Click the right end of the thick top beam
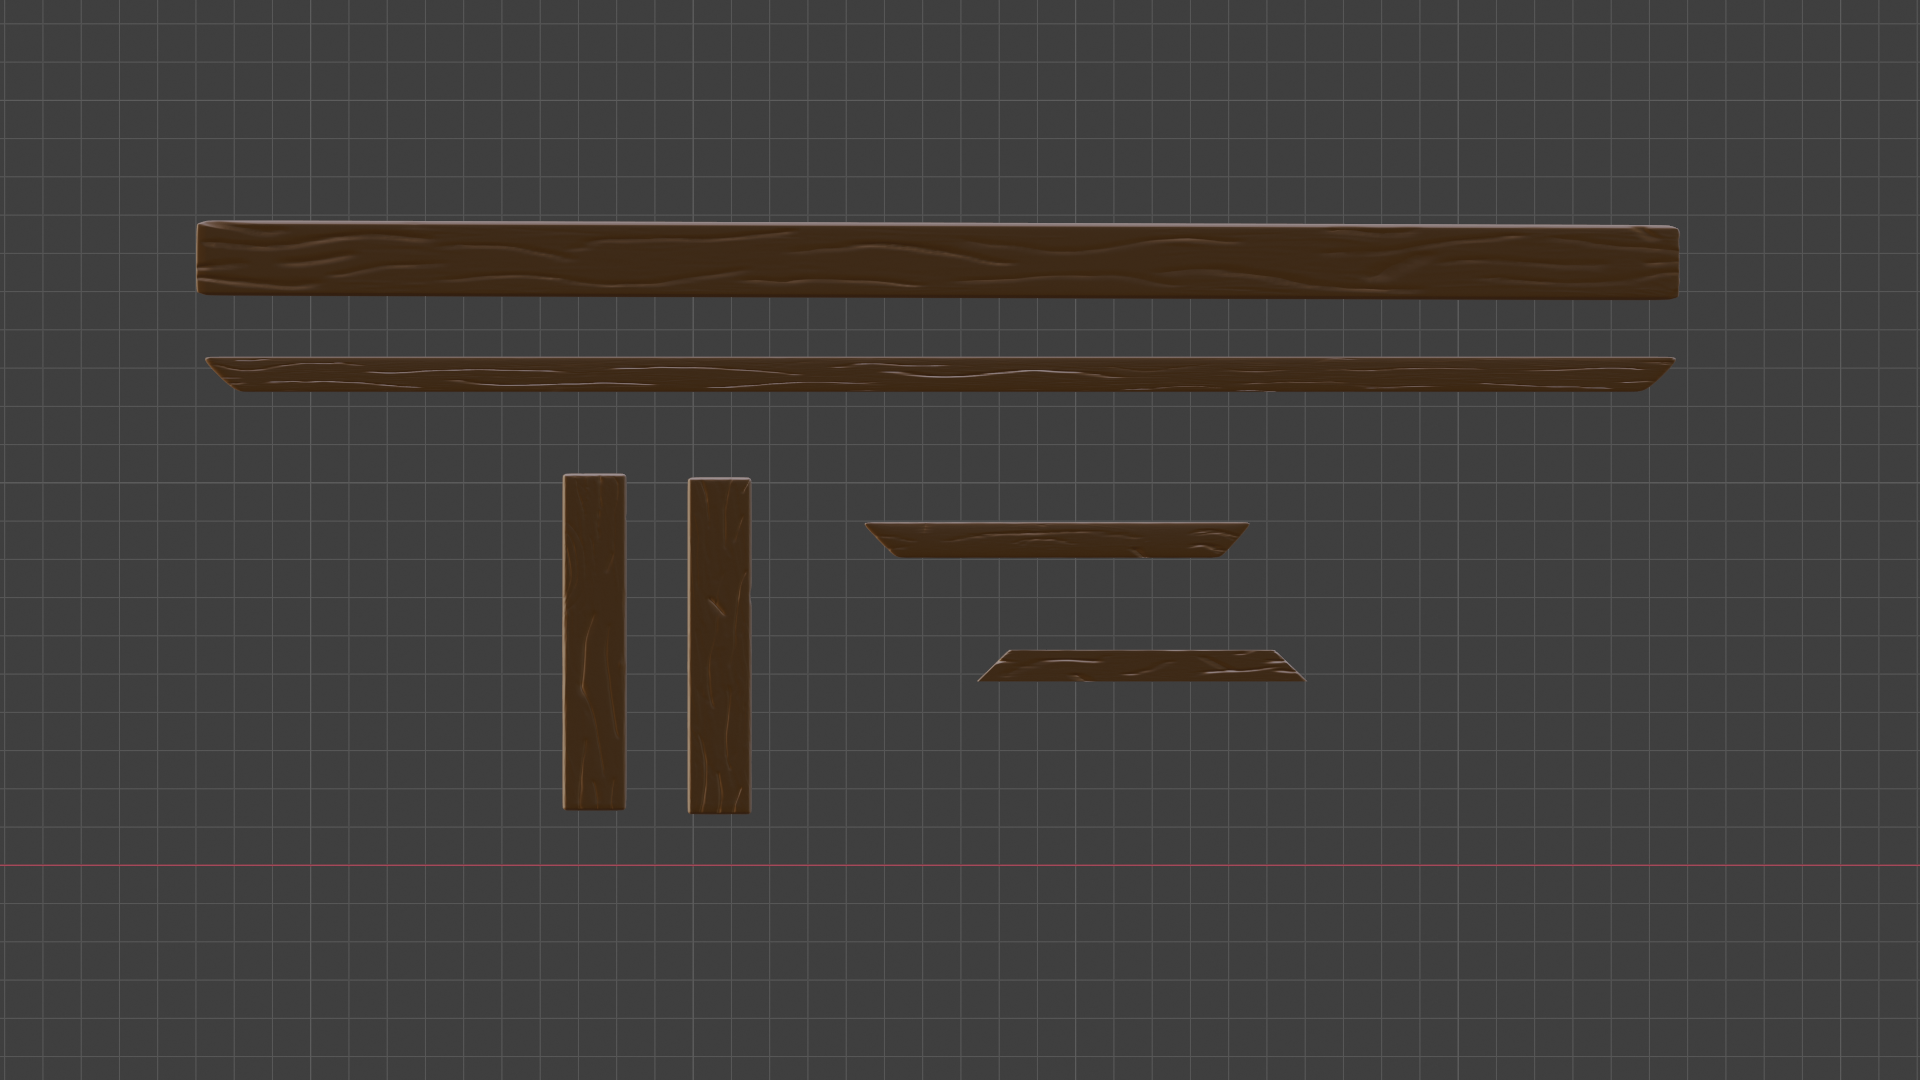The width and height of the screenshot is (1920, 1080). tap(1668, 262)
